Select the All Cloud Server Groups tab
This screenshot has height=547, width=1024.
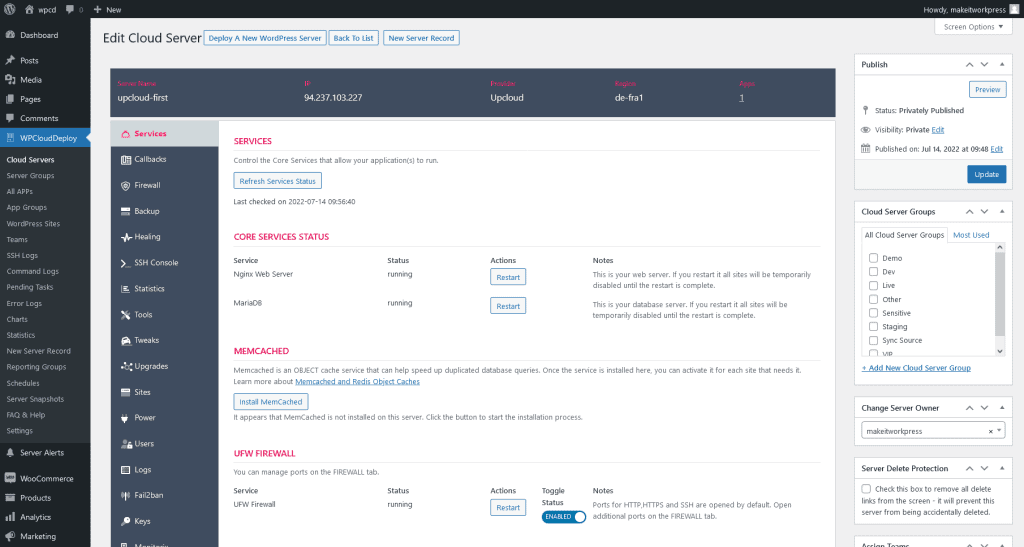(x=904, y=235)
